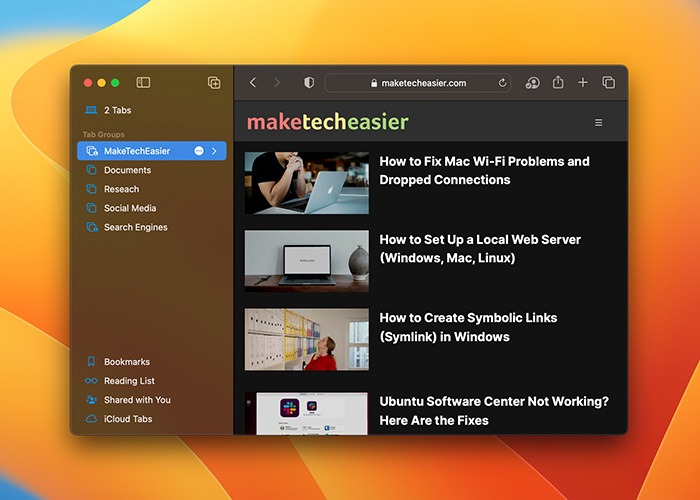The width and height of the screenshot is (700, 500).
Task: Go back to previous page
Action: tap(253, 83)
